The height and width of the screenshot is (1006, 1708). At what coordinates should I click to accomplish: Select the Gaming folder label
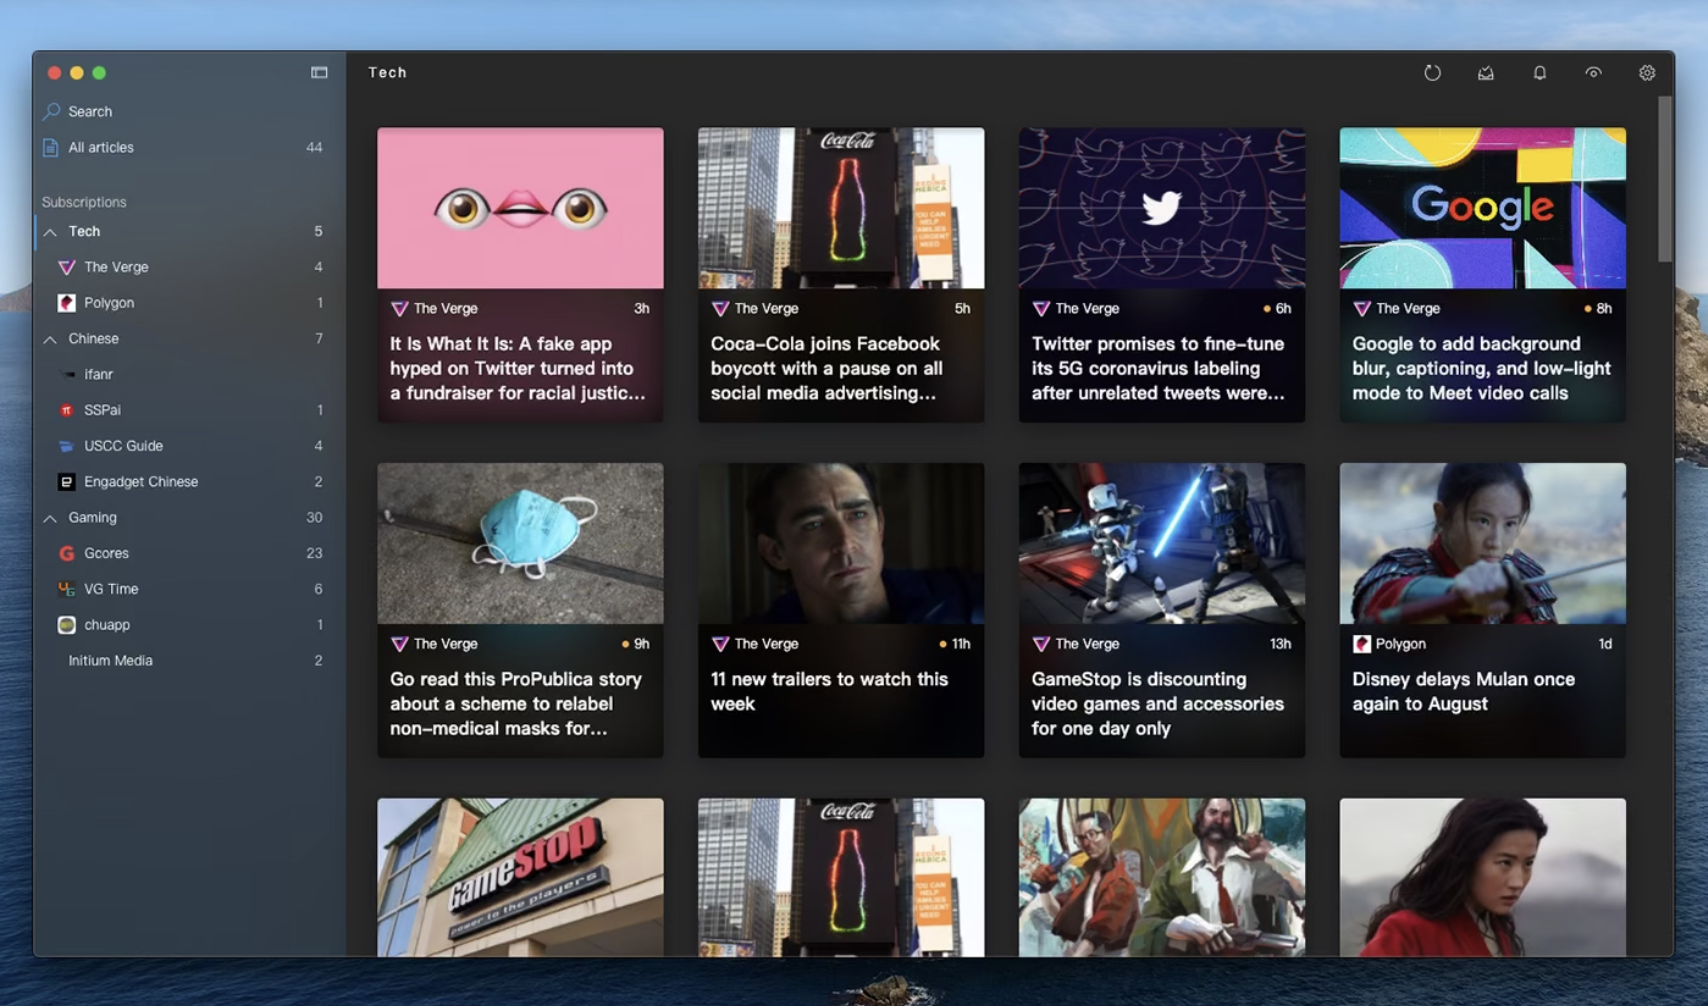[92, 517]
